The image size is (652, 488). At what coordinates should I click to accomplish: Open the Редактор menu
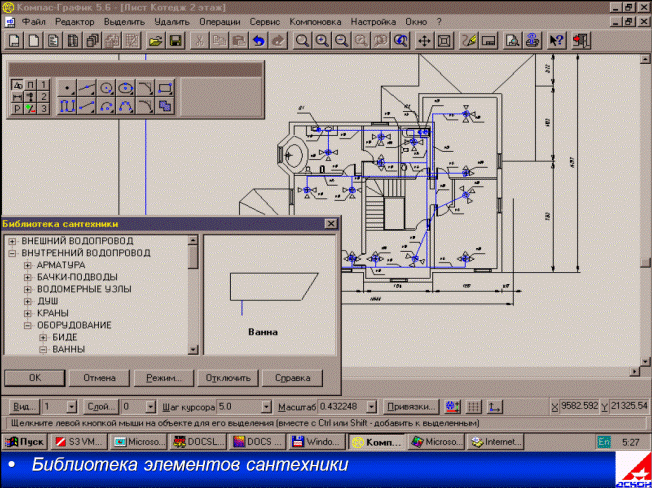pos(75,22)
